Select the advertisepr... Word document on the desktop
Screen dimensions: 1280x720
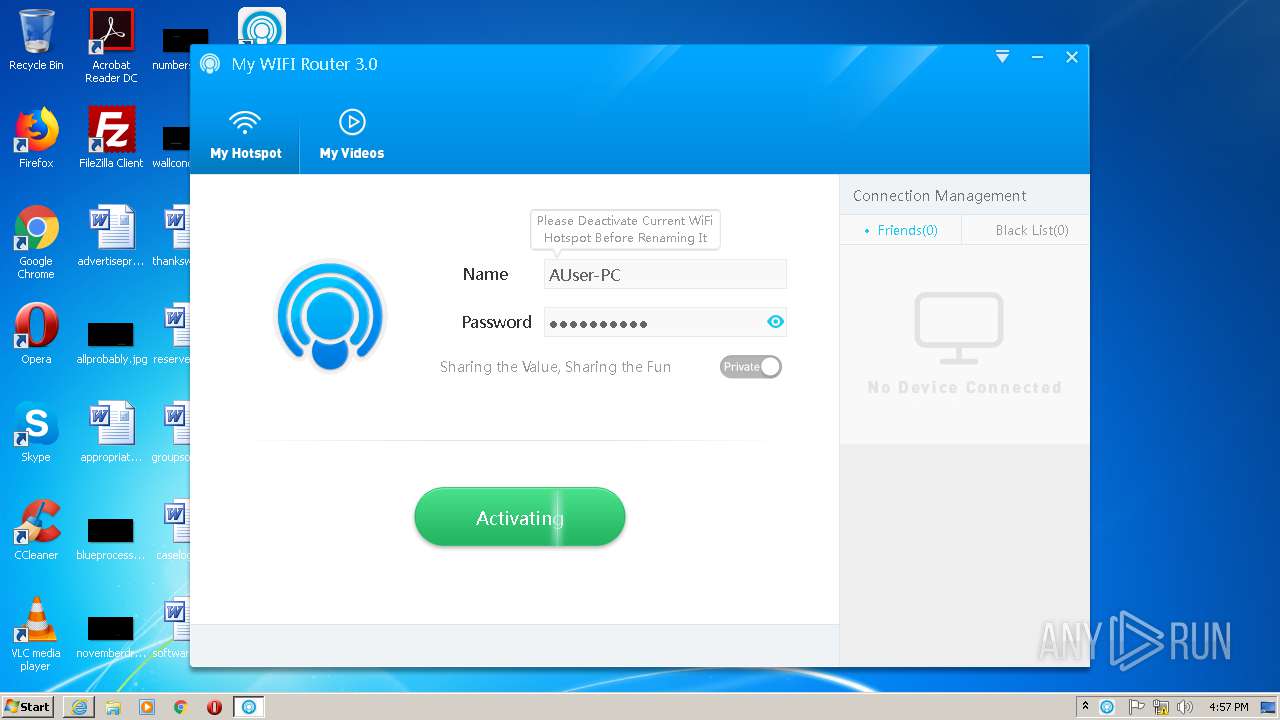[x=111, y=236]
